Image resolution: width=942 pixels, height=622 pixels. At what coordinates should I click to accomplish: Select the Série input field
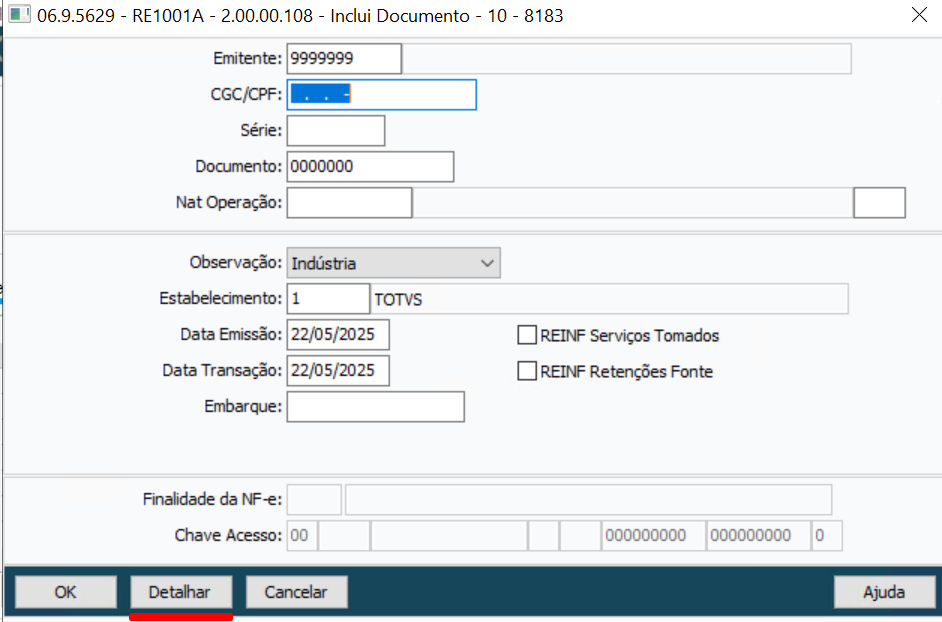(x=336, y=131)
